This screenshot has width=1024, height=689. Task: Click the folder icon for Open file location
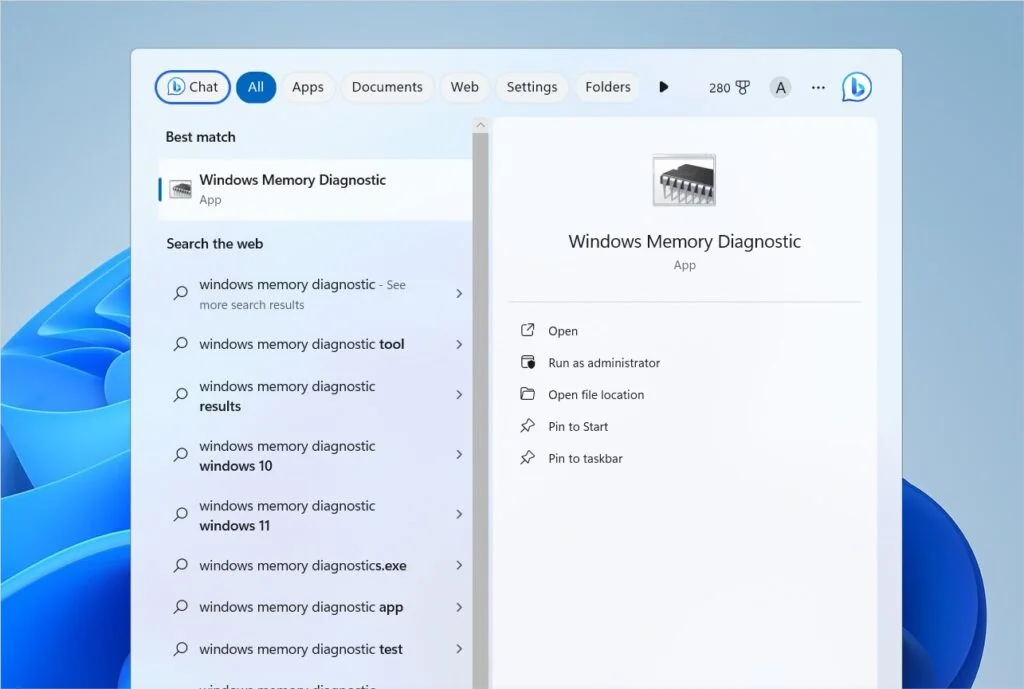[x=528, y=394]
